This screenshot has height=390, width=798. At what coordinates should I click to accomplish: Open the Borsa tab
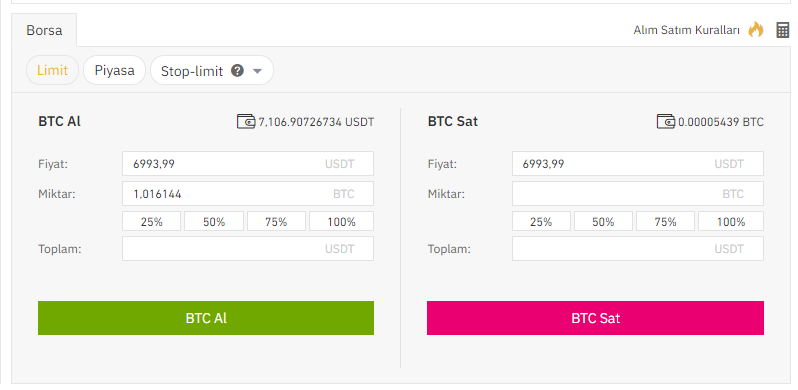(x=44, y=30)
